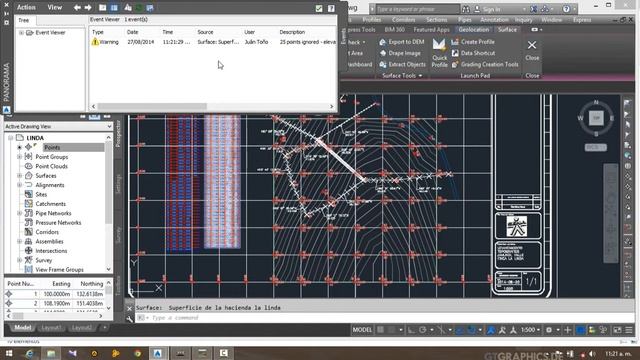Click Internet Explorer on taskbar
Viewport: 640px width, 360px height.
pos(29,353)
